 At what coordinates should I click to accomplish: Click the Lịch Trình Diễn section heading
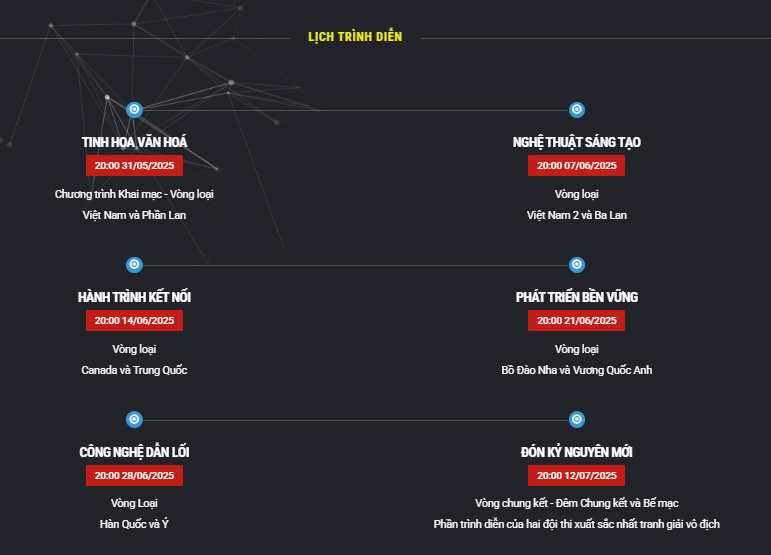(355, 37)
